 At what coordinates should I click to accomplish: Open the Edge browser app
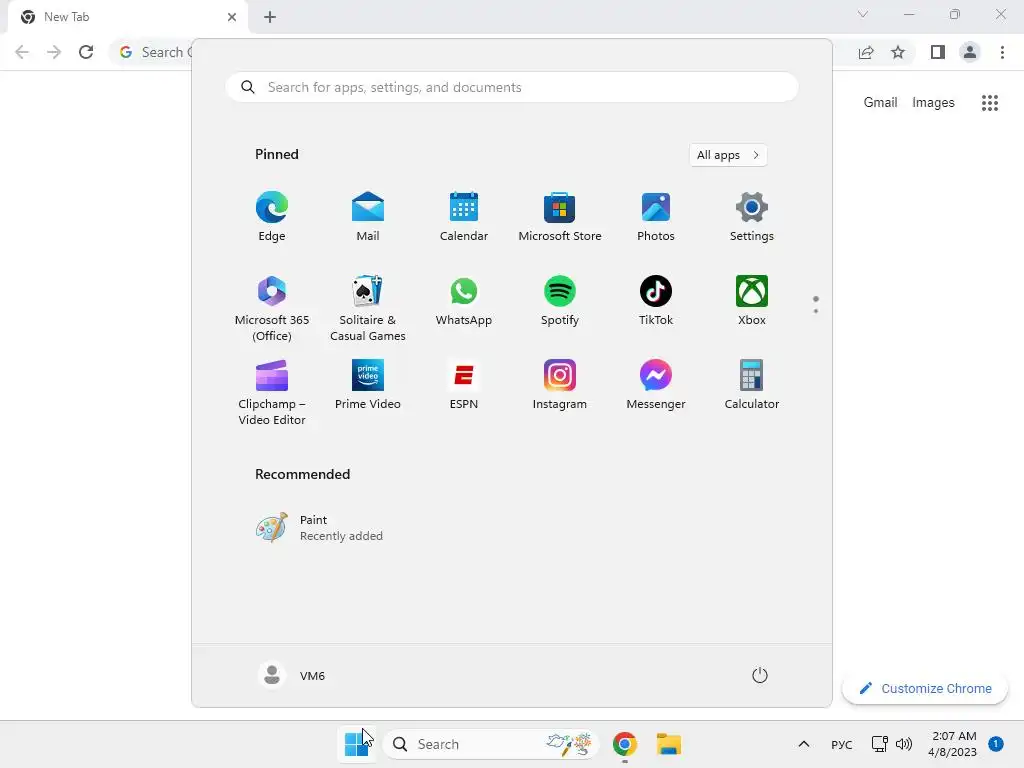[x=272, y=217]
